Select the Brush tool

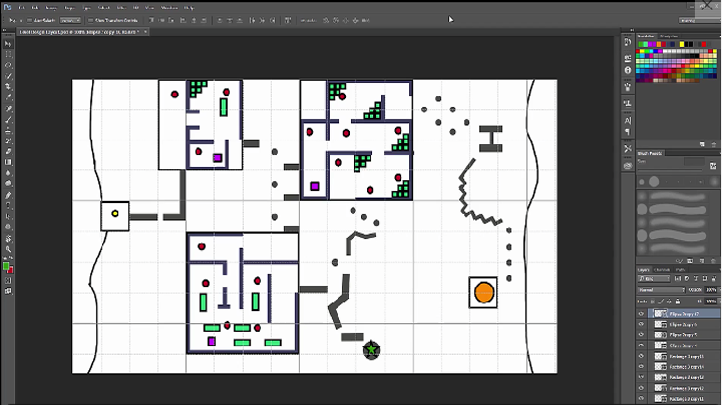click(x=8, y=120)
